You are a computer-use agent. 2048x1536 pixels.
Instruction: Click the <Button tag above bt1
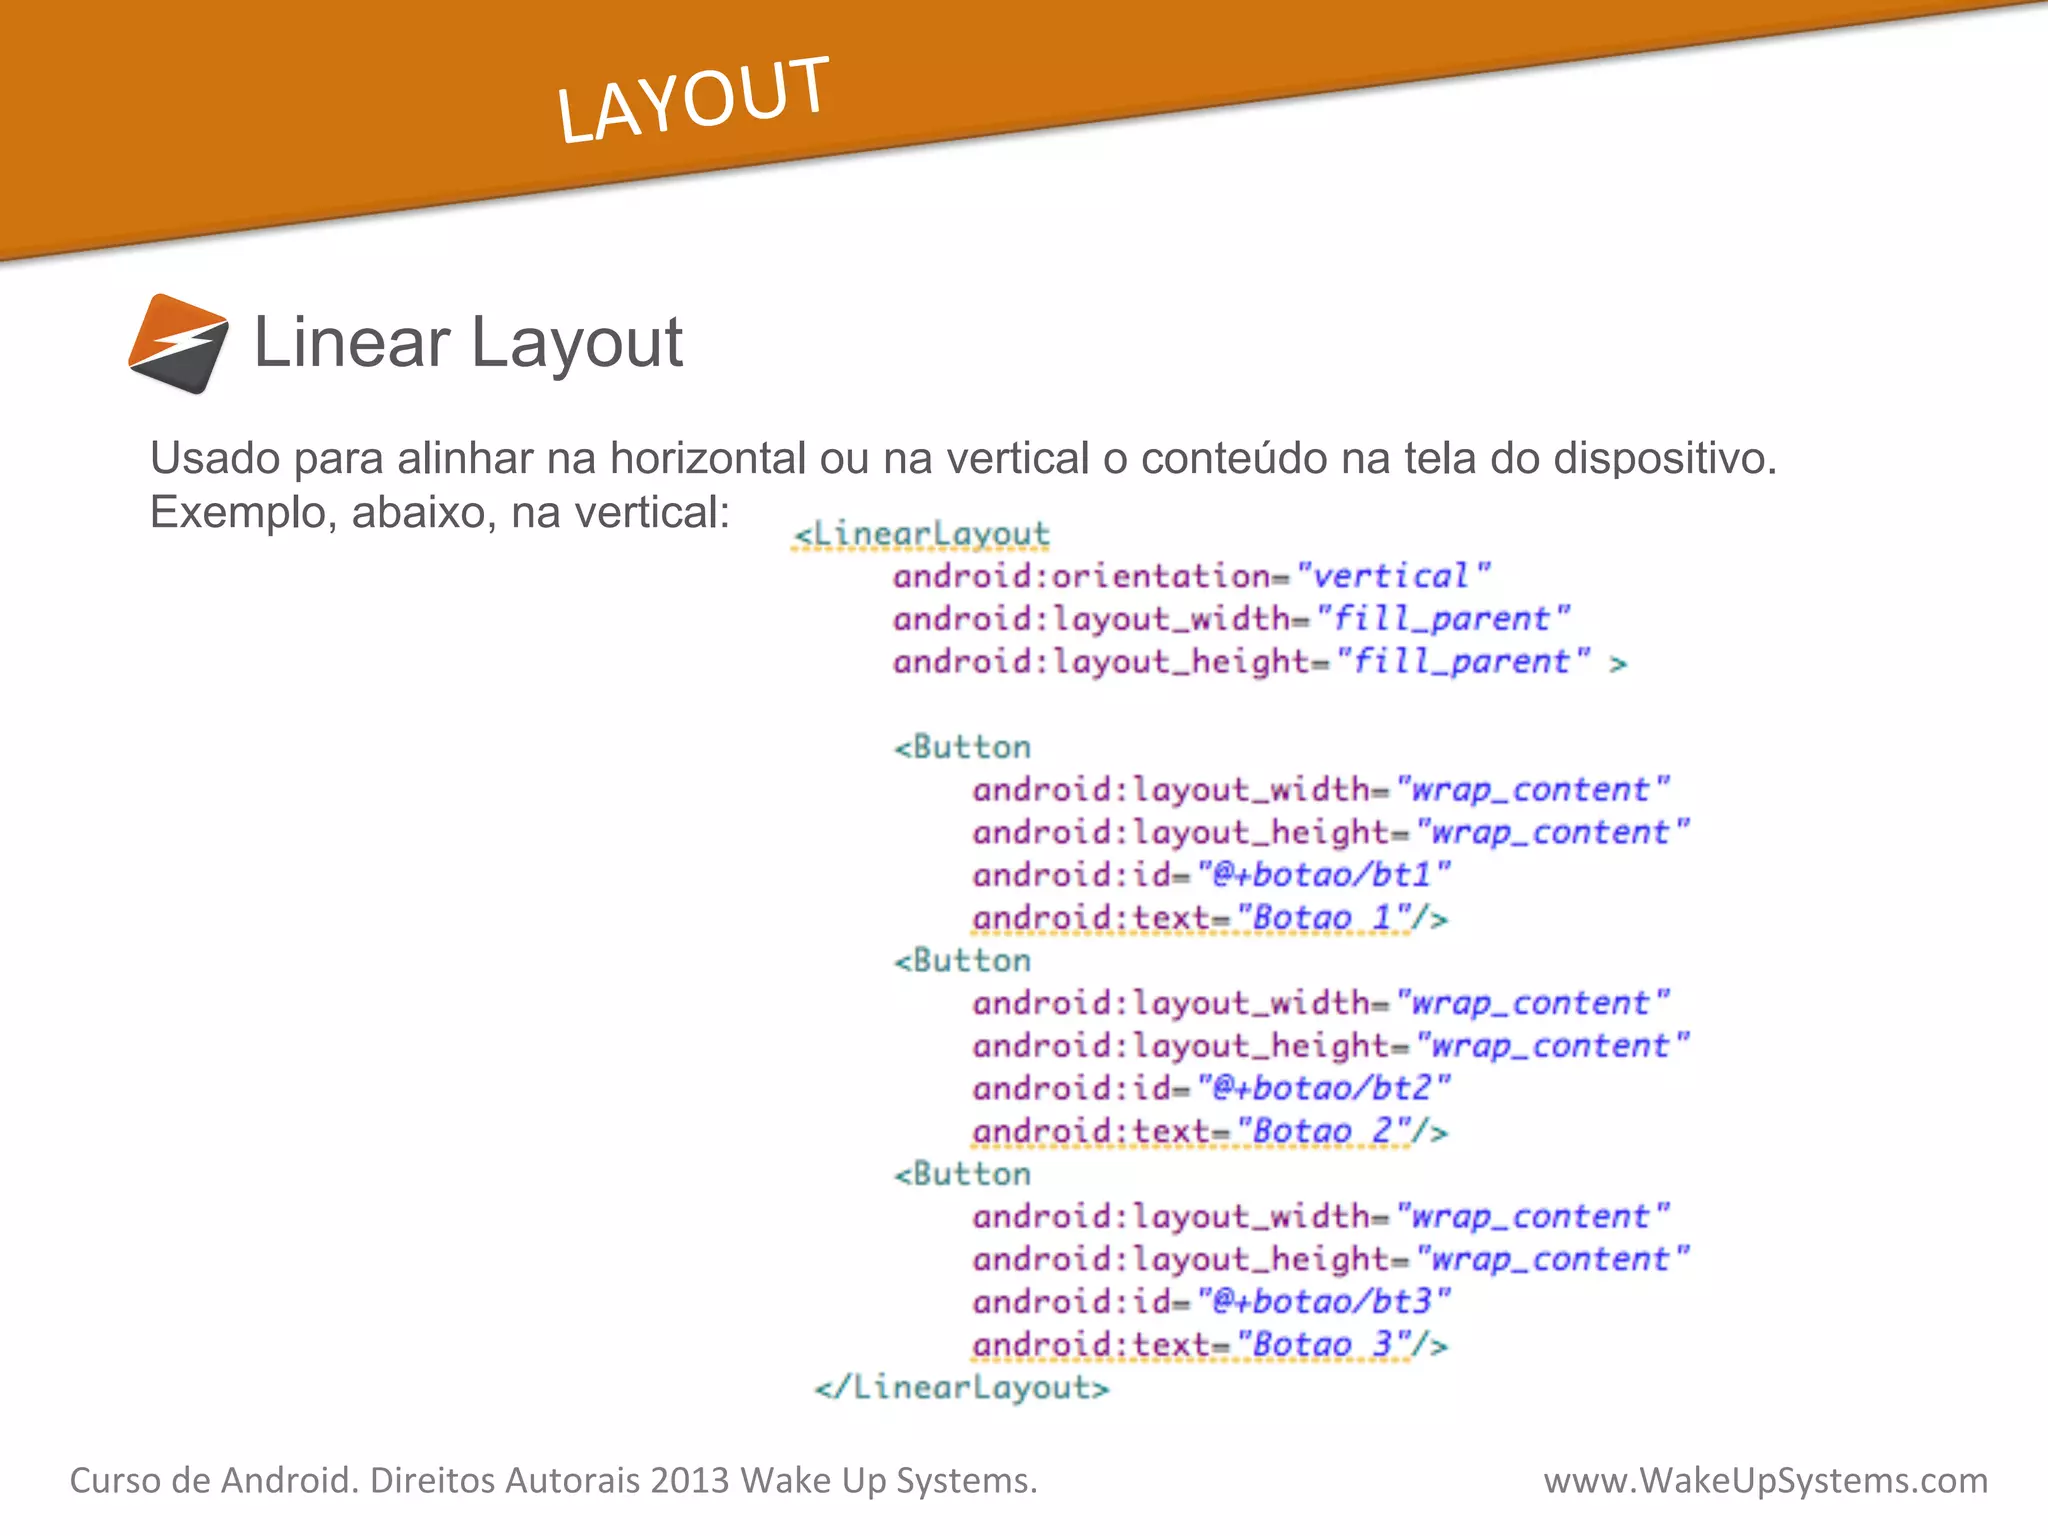[962, 747]
